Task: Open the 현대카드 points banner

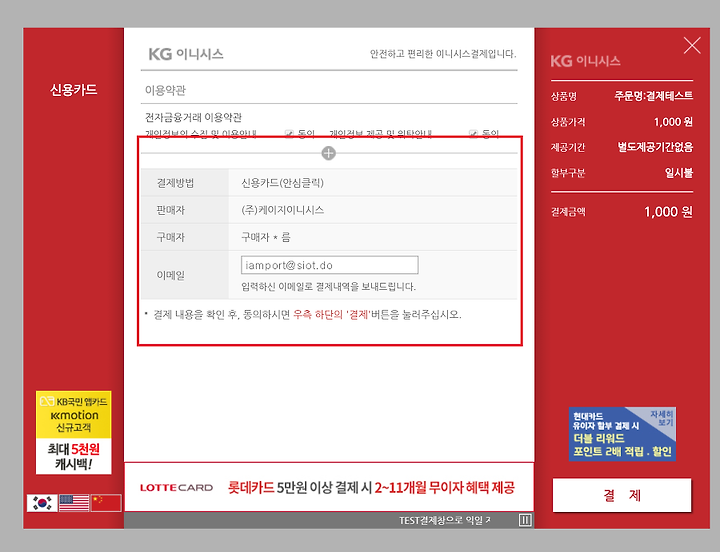Action: 622,434
